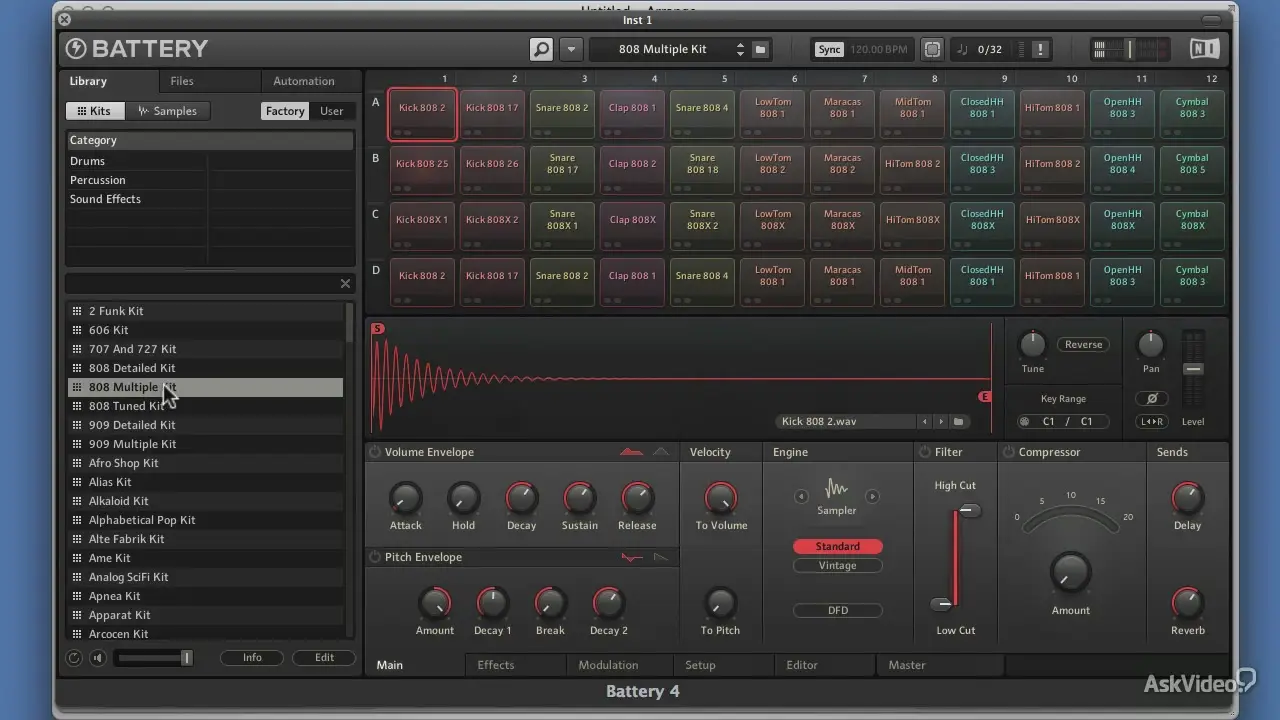Click the circular loop preview icon
Image resolution: width=1280 pixels, height=720 pixels.
pyautogui.click(x=74, y=657)
